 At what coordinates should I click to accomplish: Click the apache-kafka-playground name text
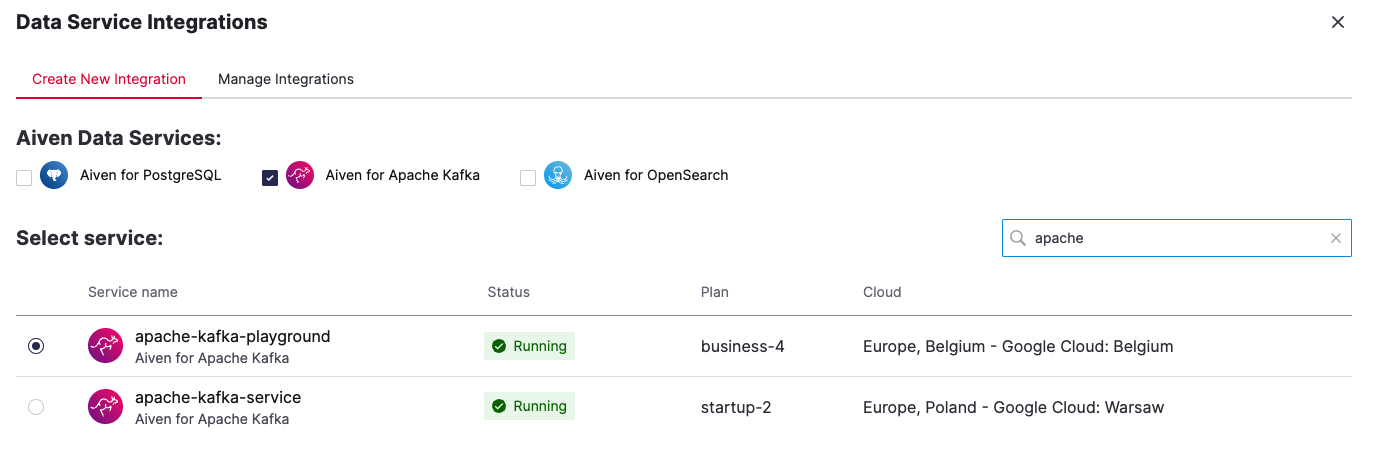point(232,336)
